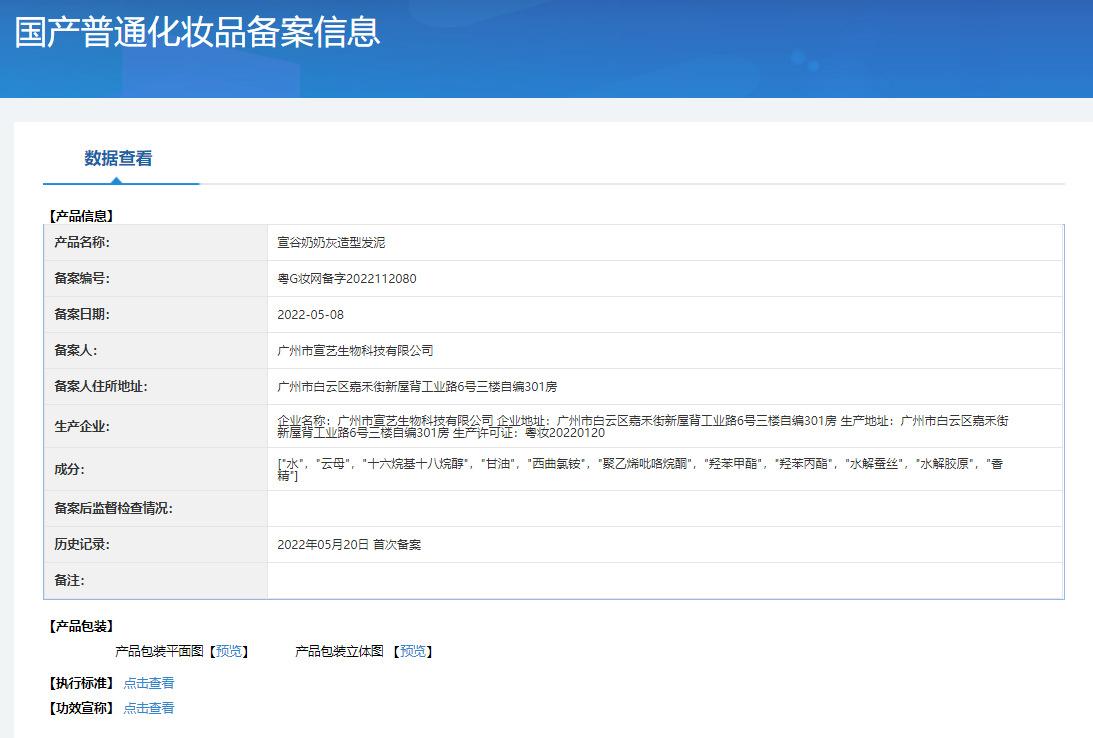Click the filing date 2022-05-08

(310, 315)
